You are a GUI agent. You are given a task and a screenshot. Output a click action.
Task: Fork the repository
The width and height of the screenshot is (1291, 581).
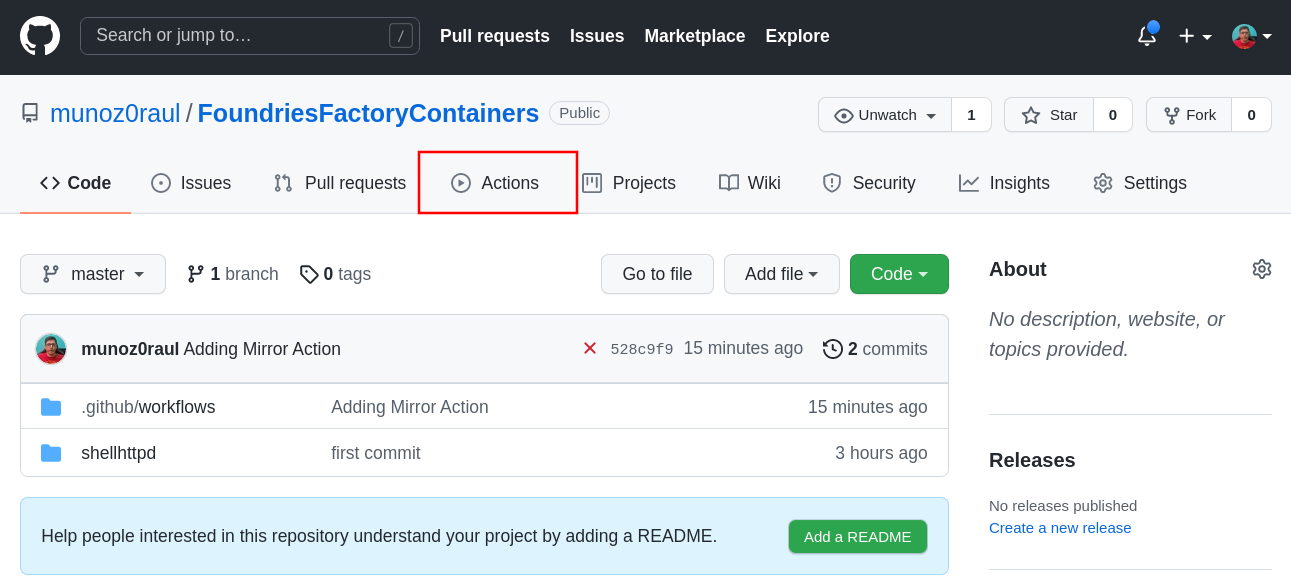[1189, 115]
